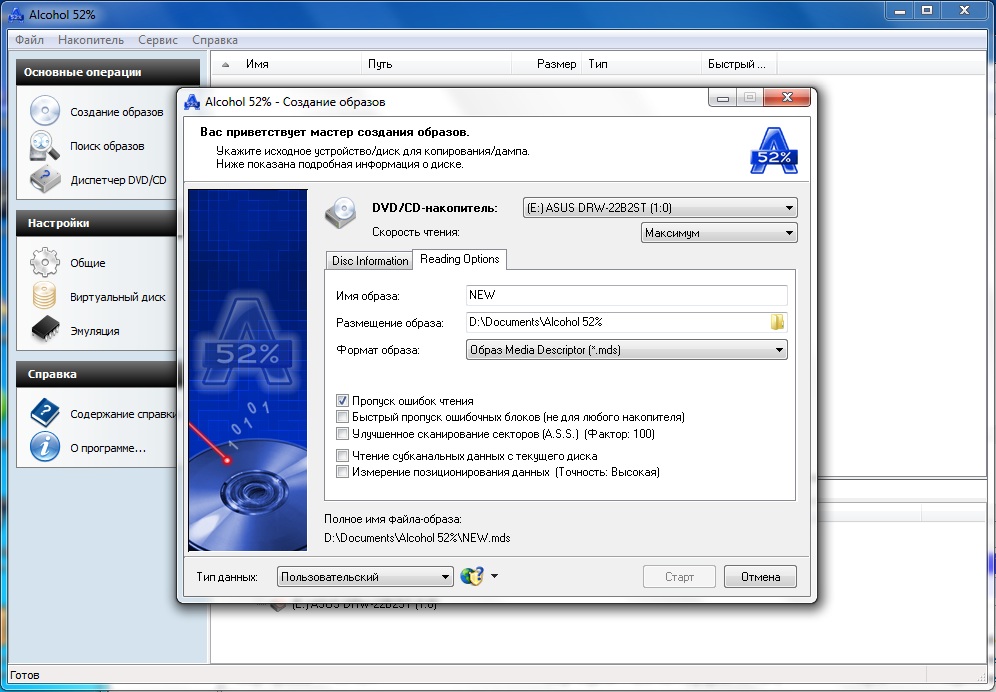Click the Путь column header
Image resolution: width=996 pixels, height=692 pixels.
tap(436, 64)
